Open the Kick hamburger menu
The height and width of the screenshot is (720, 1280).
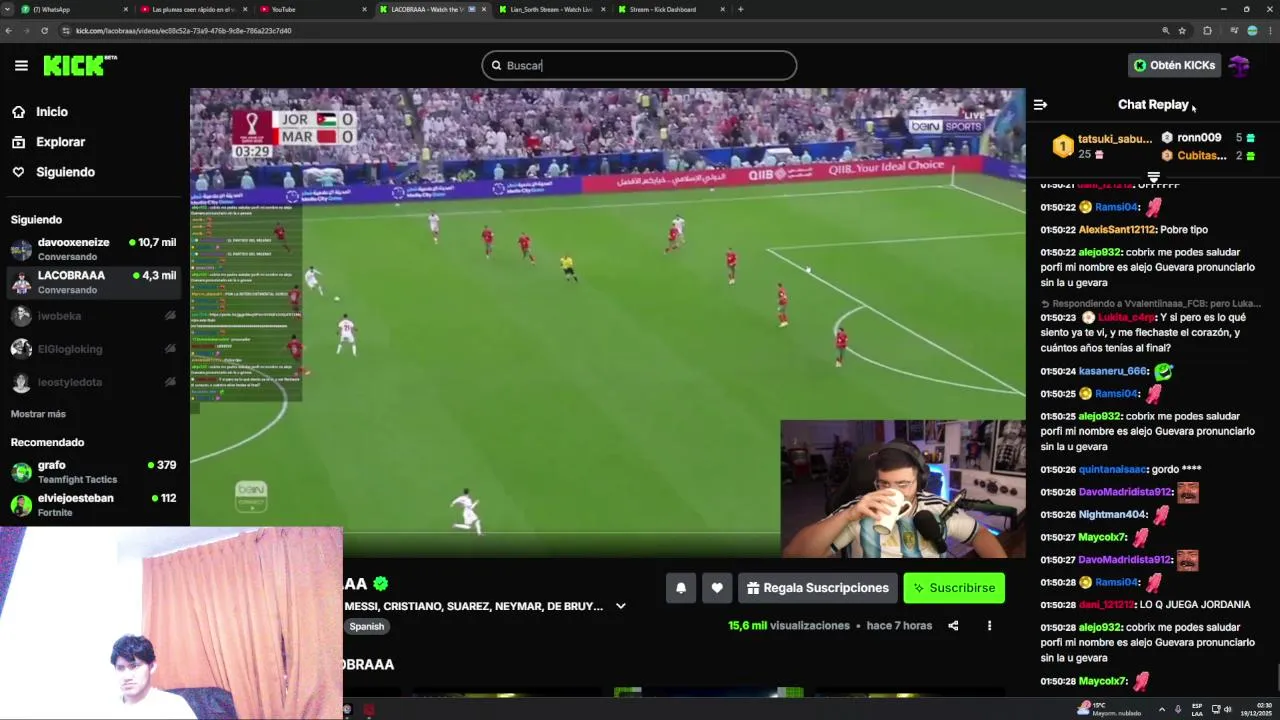pos(21,65)
